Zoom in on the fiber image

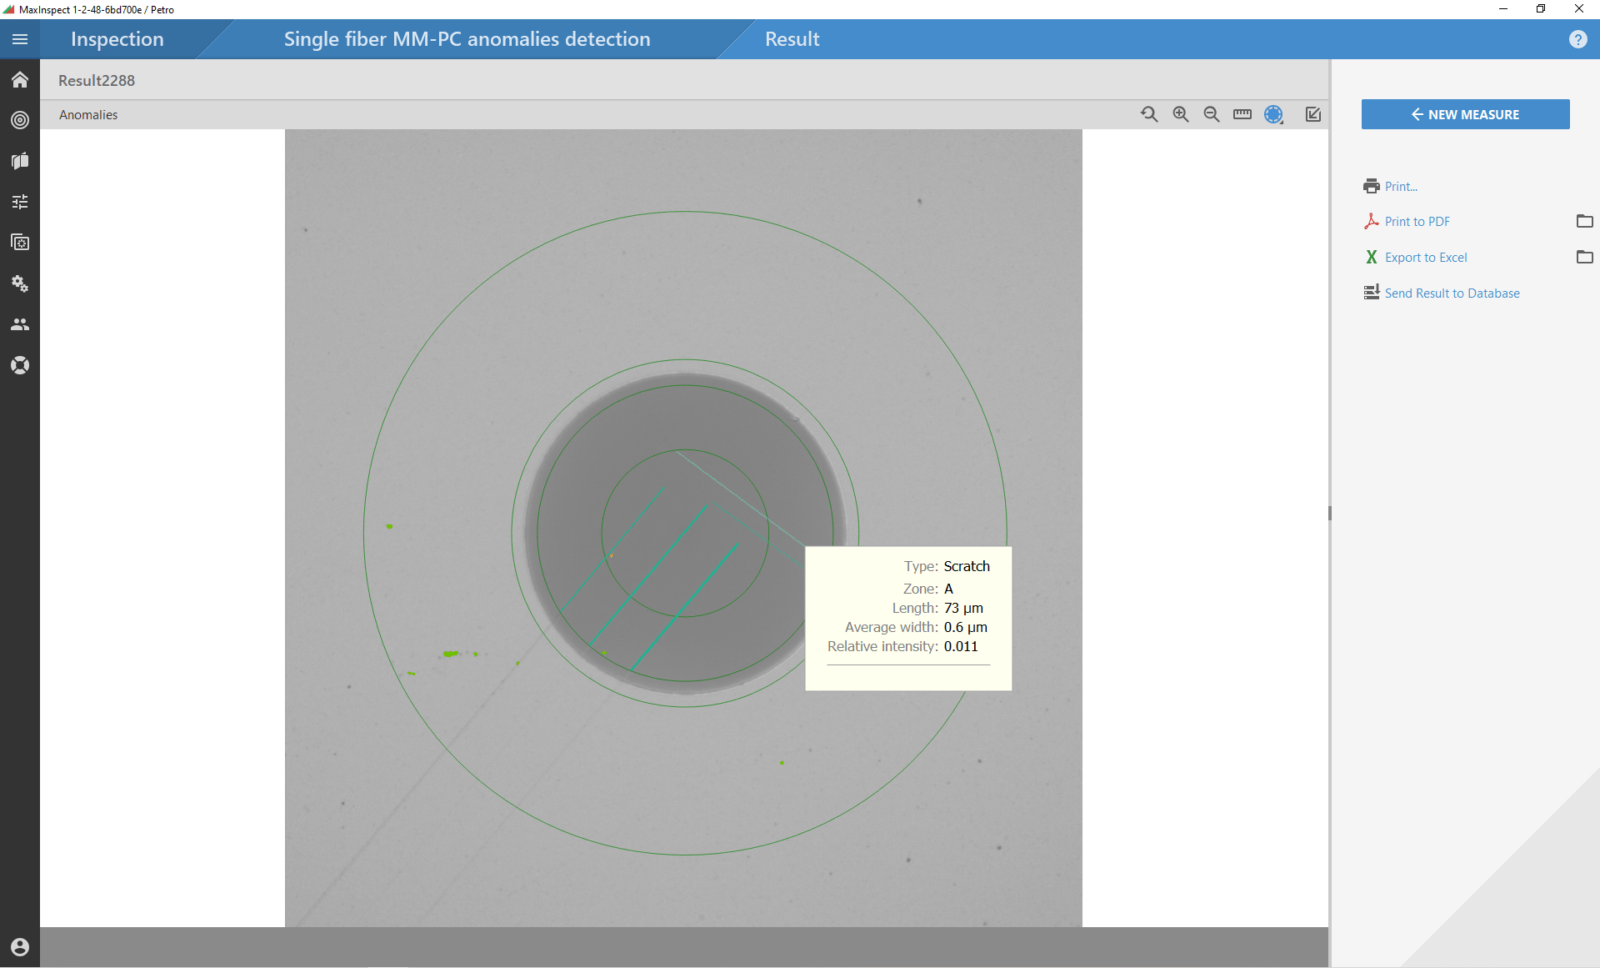coord(1181,114)
